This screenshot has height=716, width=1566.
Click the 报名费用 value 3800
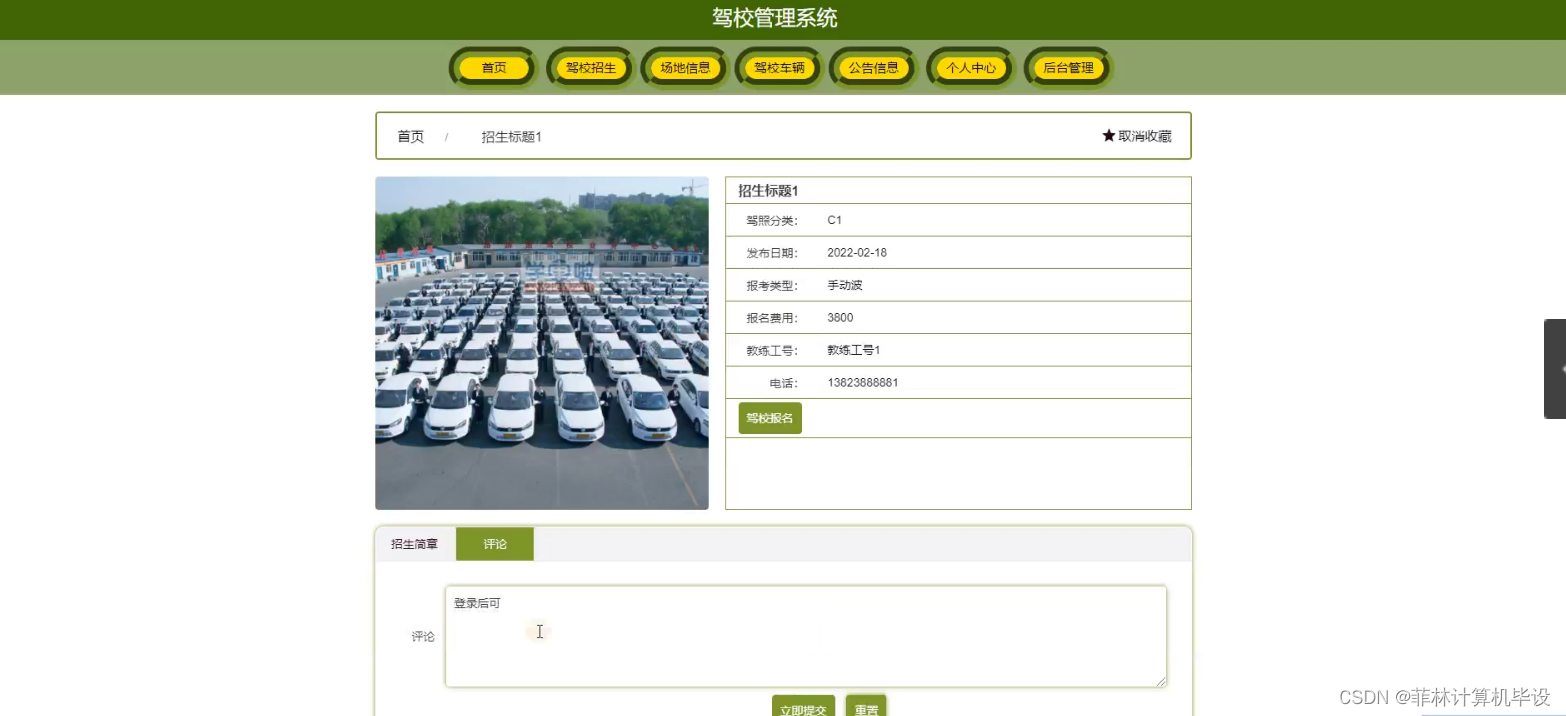tap(840, 318)
